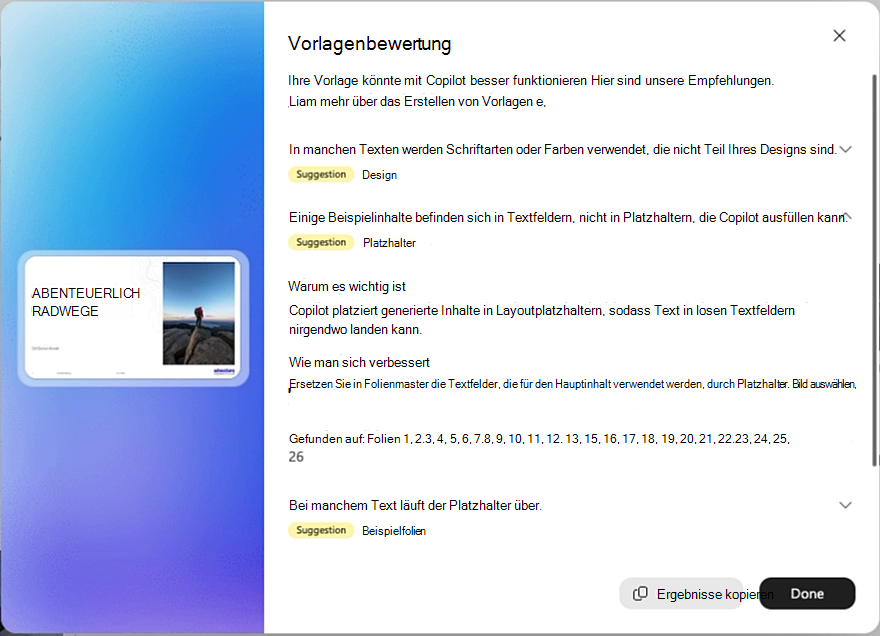Open link about Erstellen von Vorlagen
The width and height of the screenshot is (880, 636).
pos(417,102)
